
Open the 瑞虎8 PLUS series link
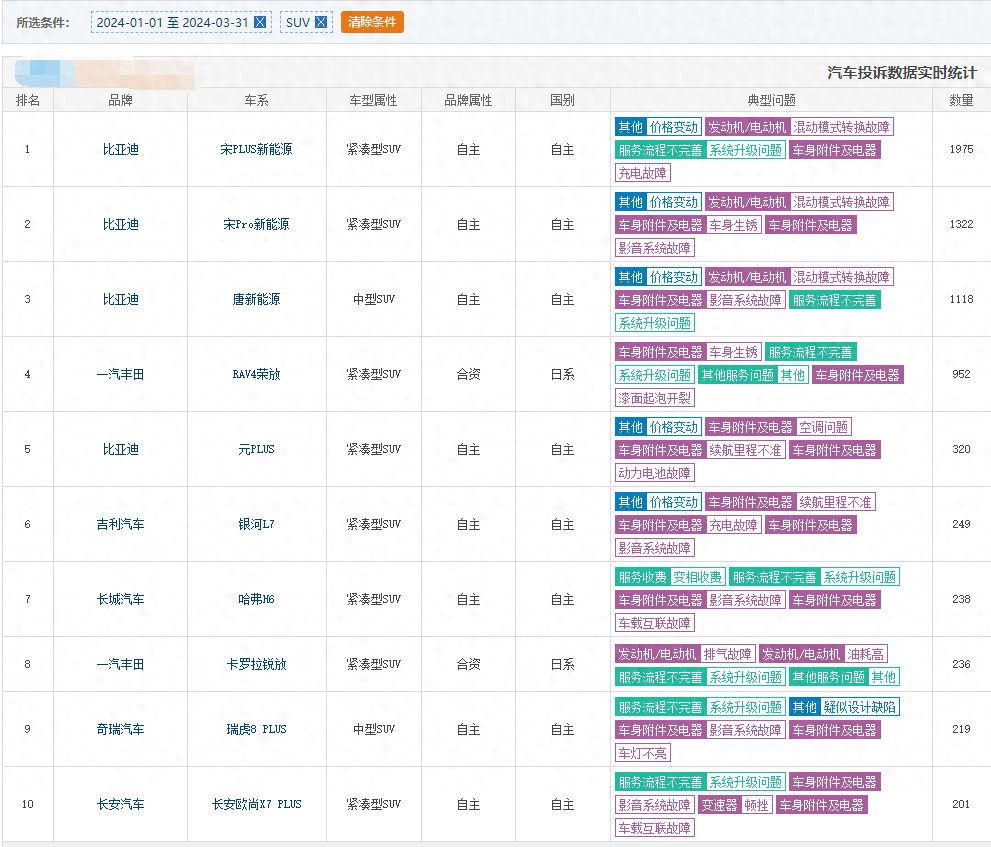pyautogui.click(x=256, y=729)
